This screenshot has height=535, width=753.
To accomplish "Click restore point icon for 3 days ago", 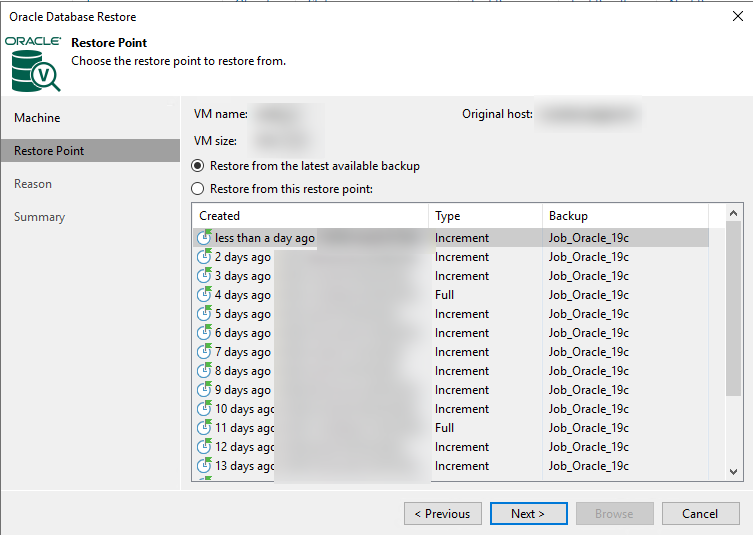I will pos(205,276).
